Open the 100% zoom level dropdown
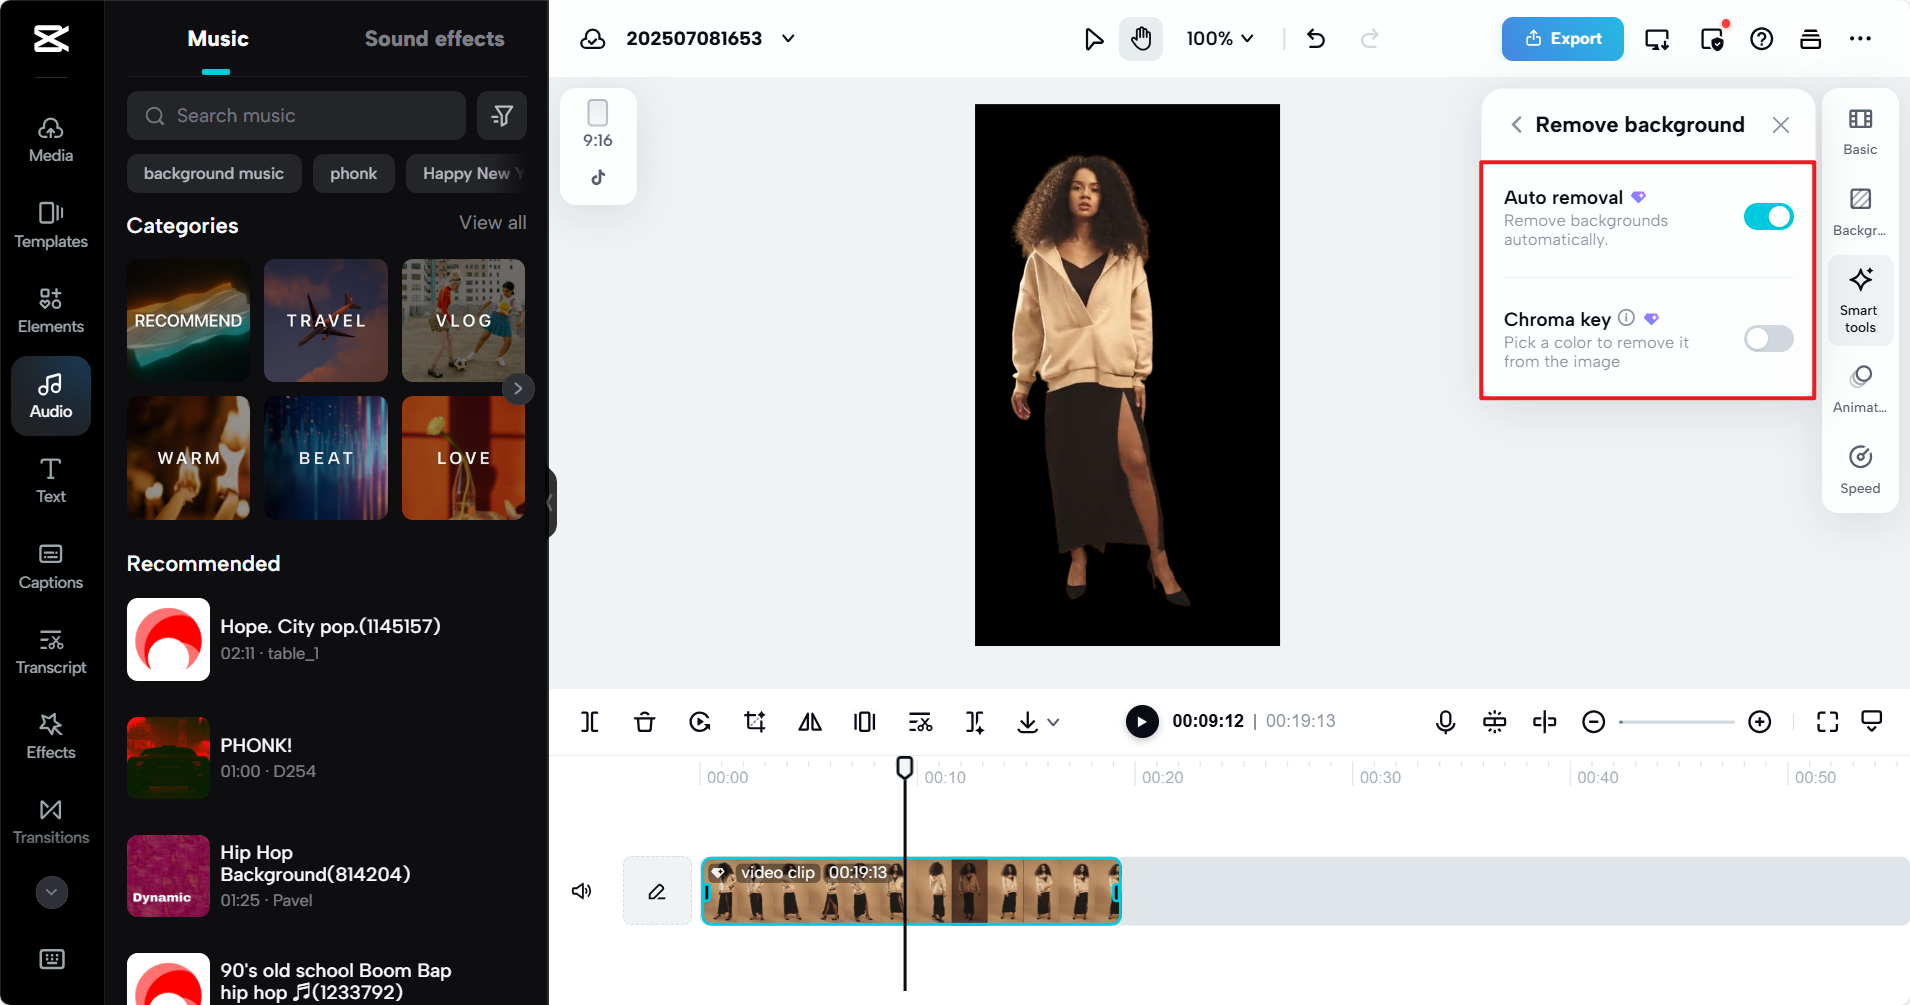The image size is (1910, 1005). click(x=1220, y=39)
